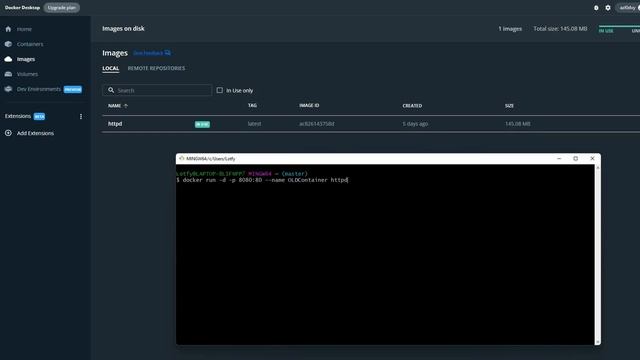Viewport: 640px width, 360px height.
Task: Open Extensions three-dot menu
Action: (81, 116)
